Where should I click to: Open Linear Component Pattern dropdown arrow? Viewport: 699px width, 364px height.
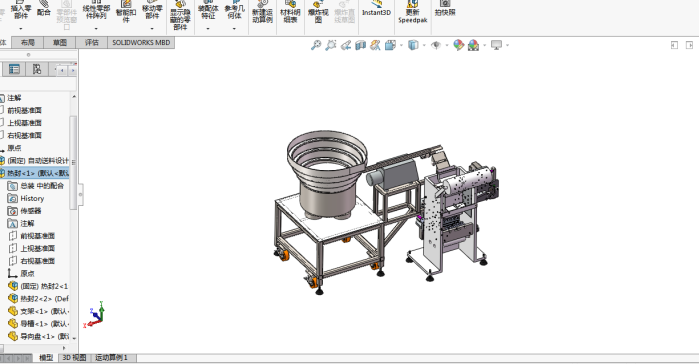click(x=96, y=29)
